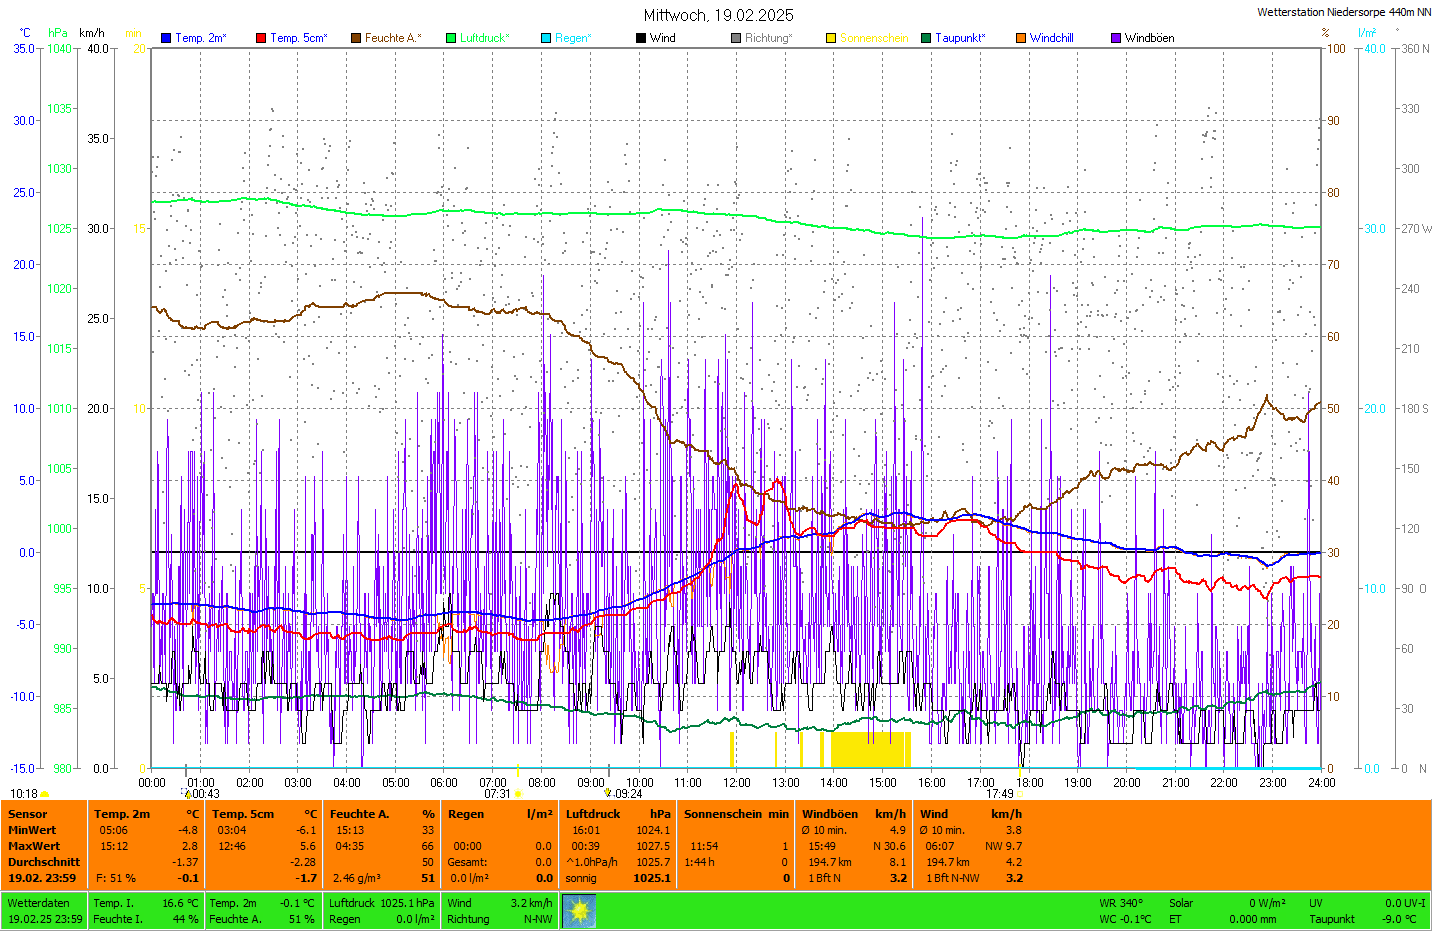The width and height of the screenshot is (1432, 931).
Task: Click the 12:00 time axis label
Action: (x=737, y=783)
